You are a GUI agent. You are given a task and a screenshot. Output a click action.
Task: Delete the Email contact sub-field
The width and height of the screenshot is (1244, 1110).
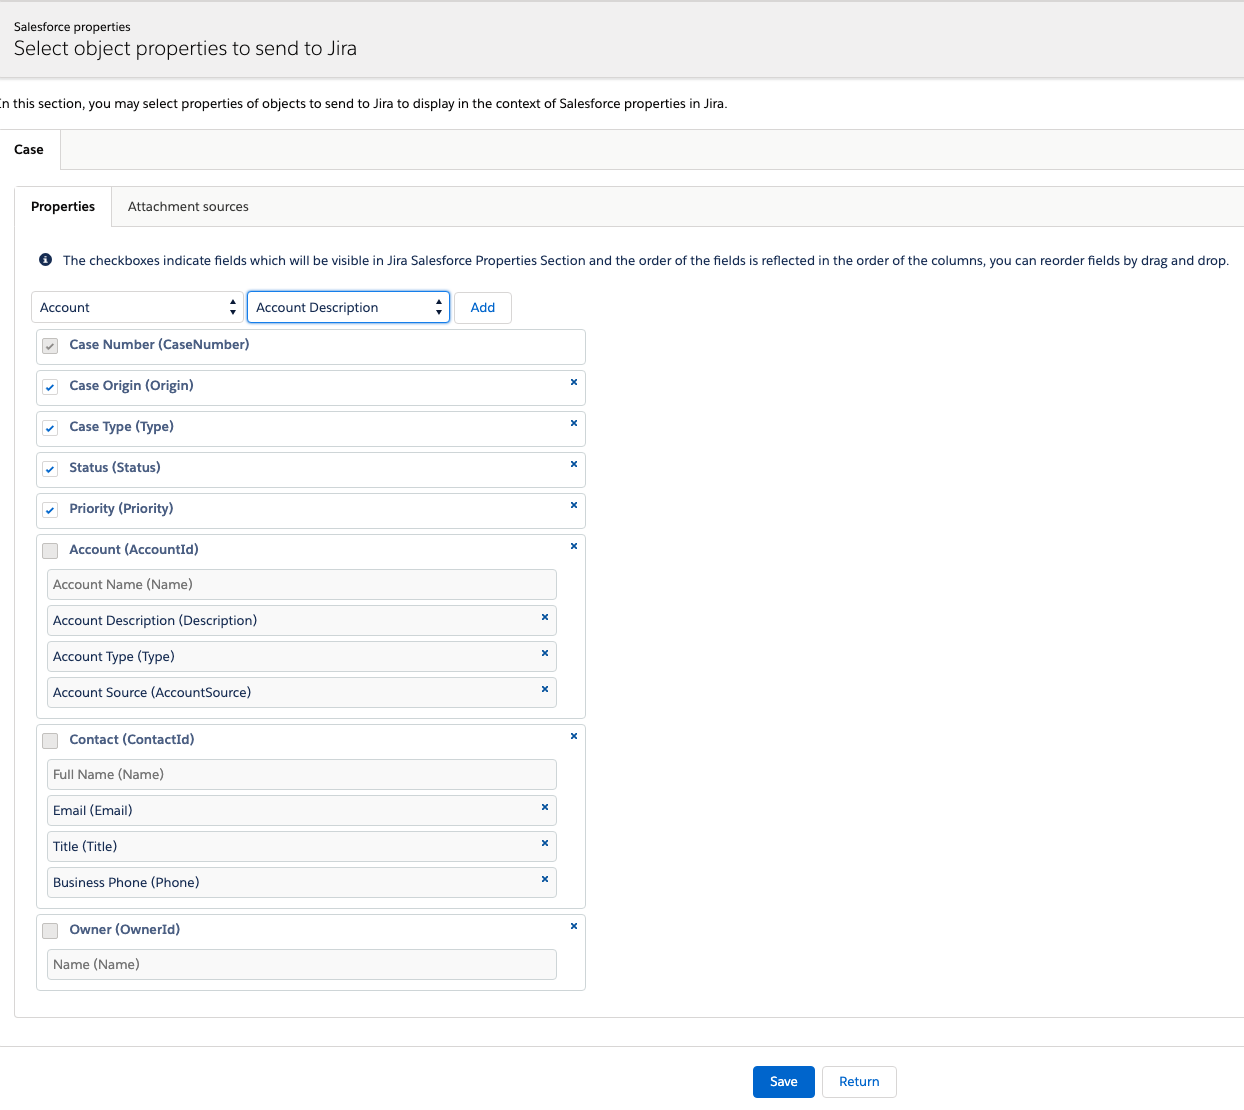545,807
